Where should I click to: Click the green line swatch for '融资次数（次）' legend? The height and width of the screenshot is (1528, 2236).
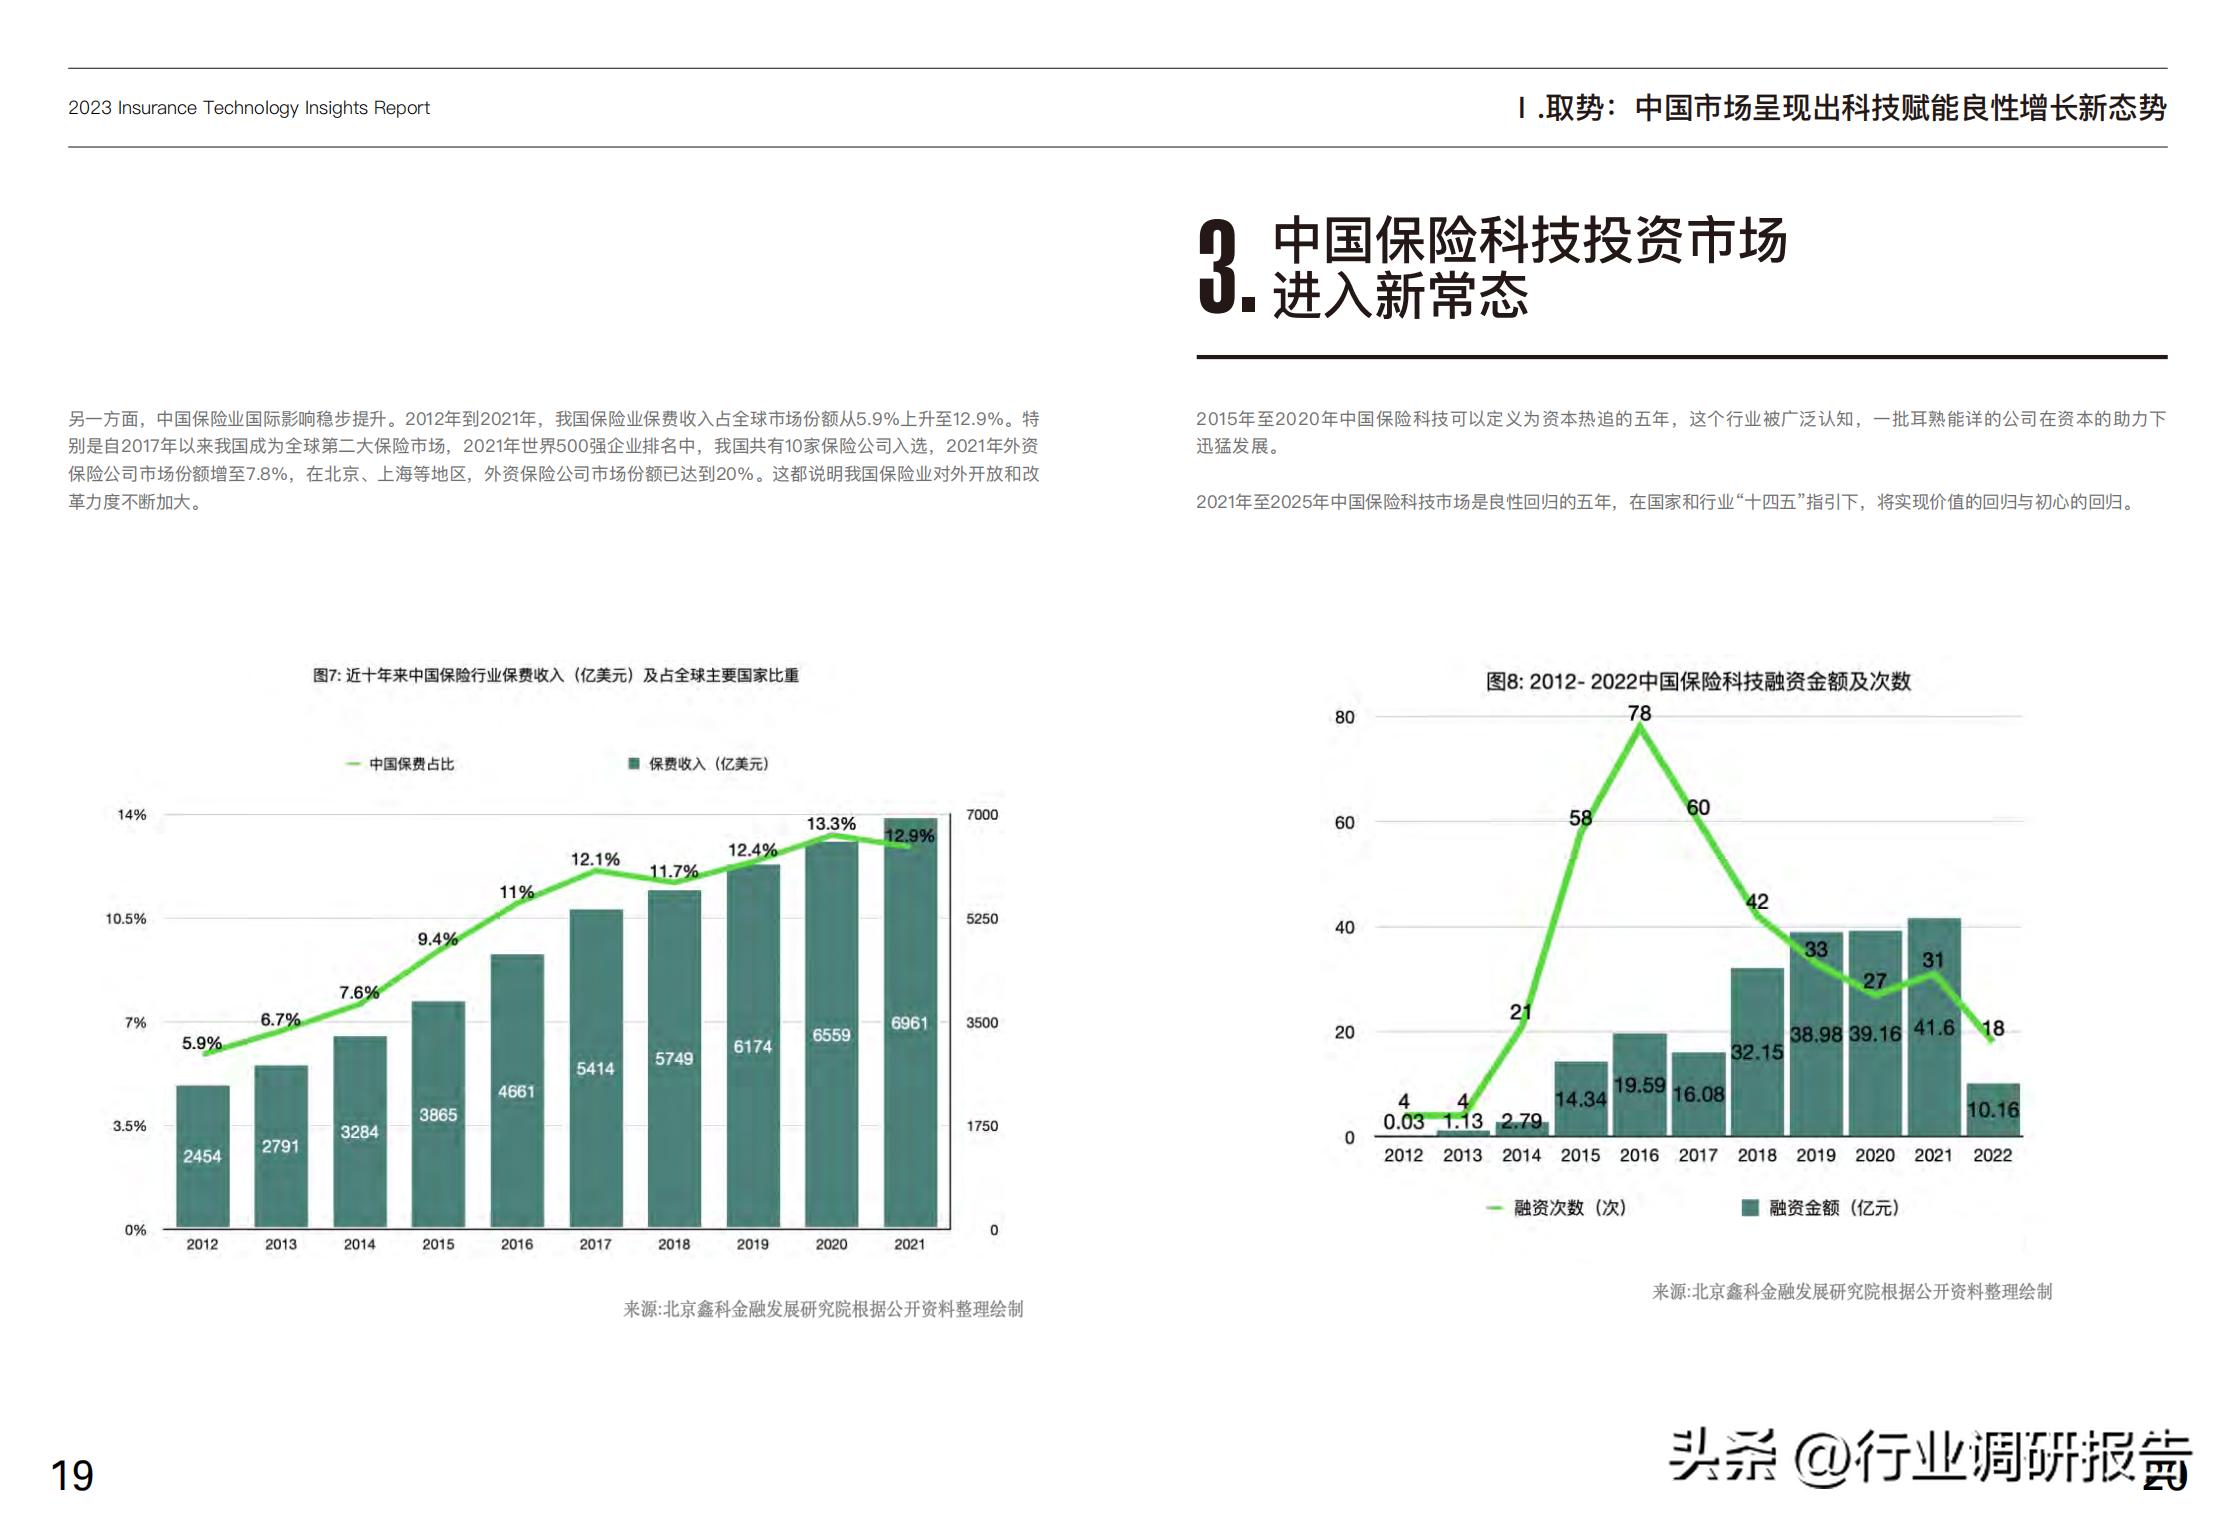1495,1208
